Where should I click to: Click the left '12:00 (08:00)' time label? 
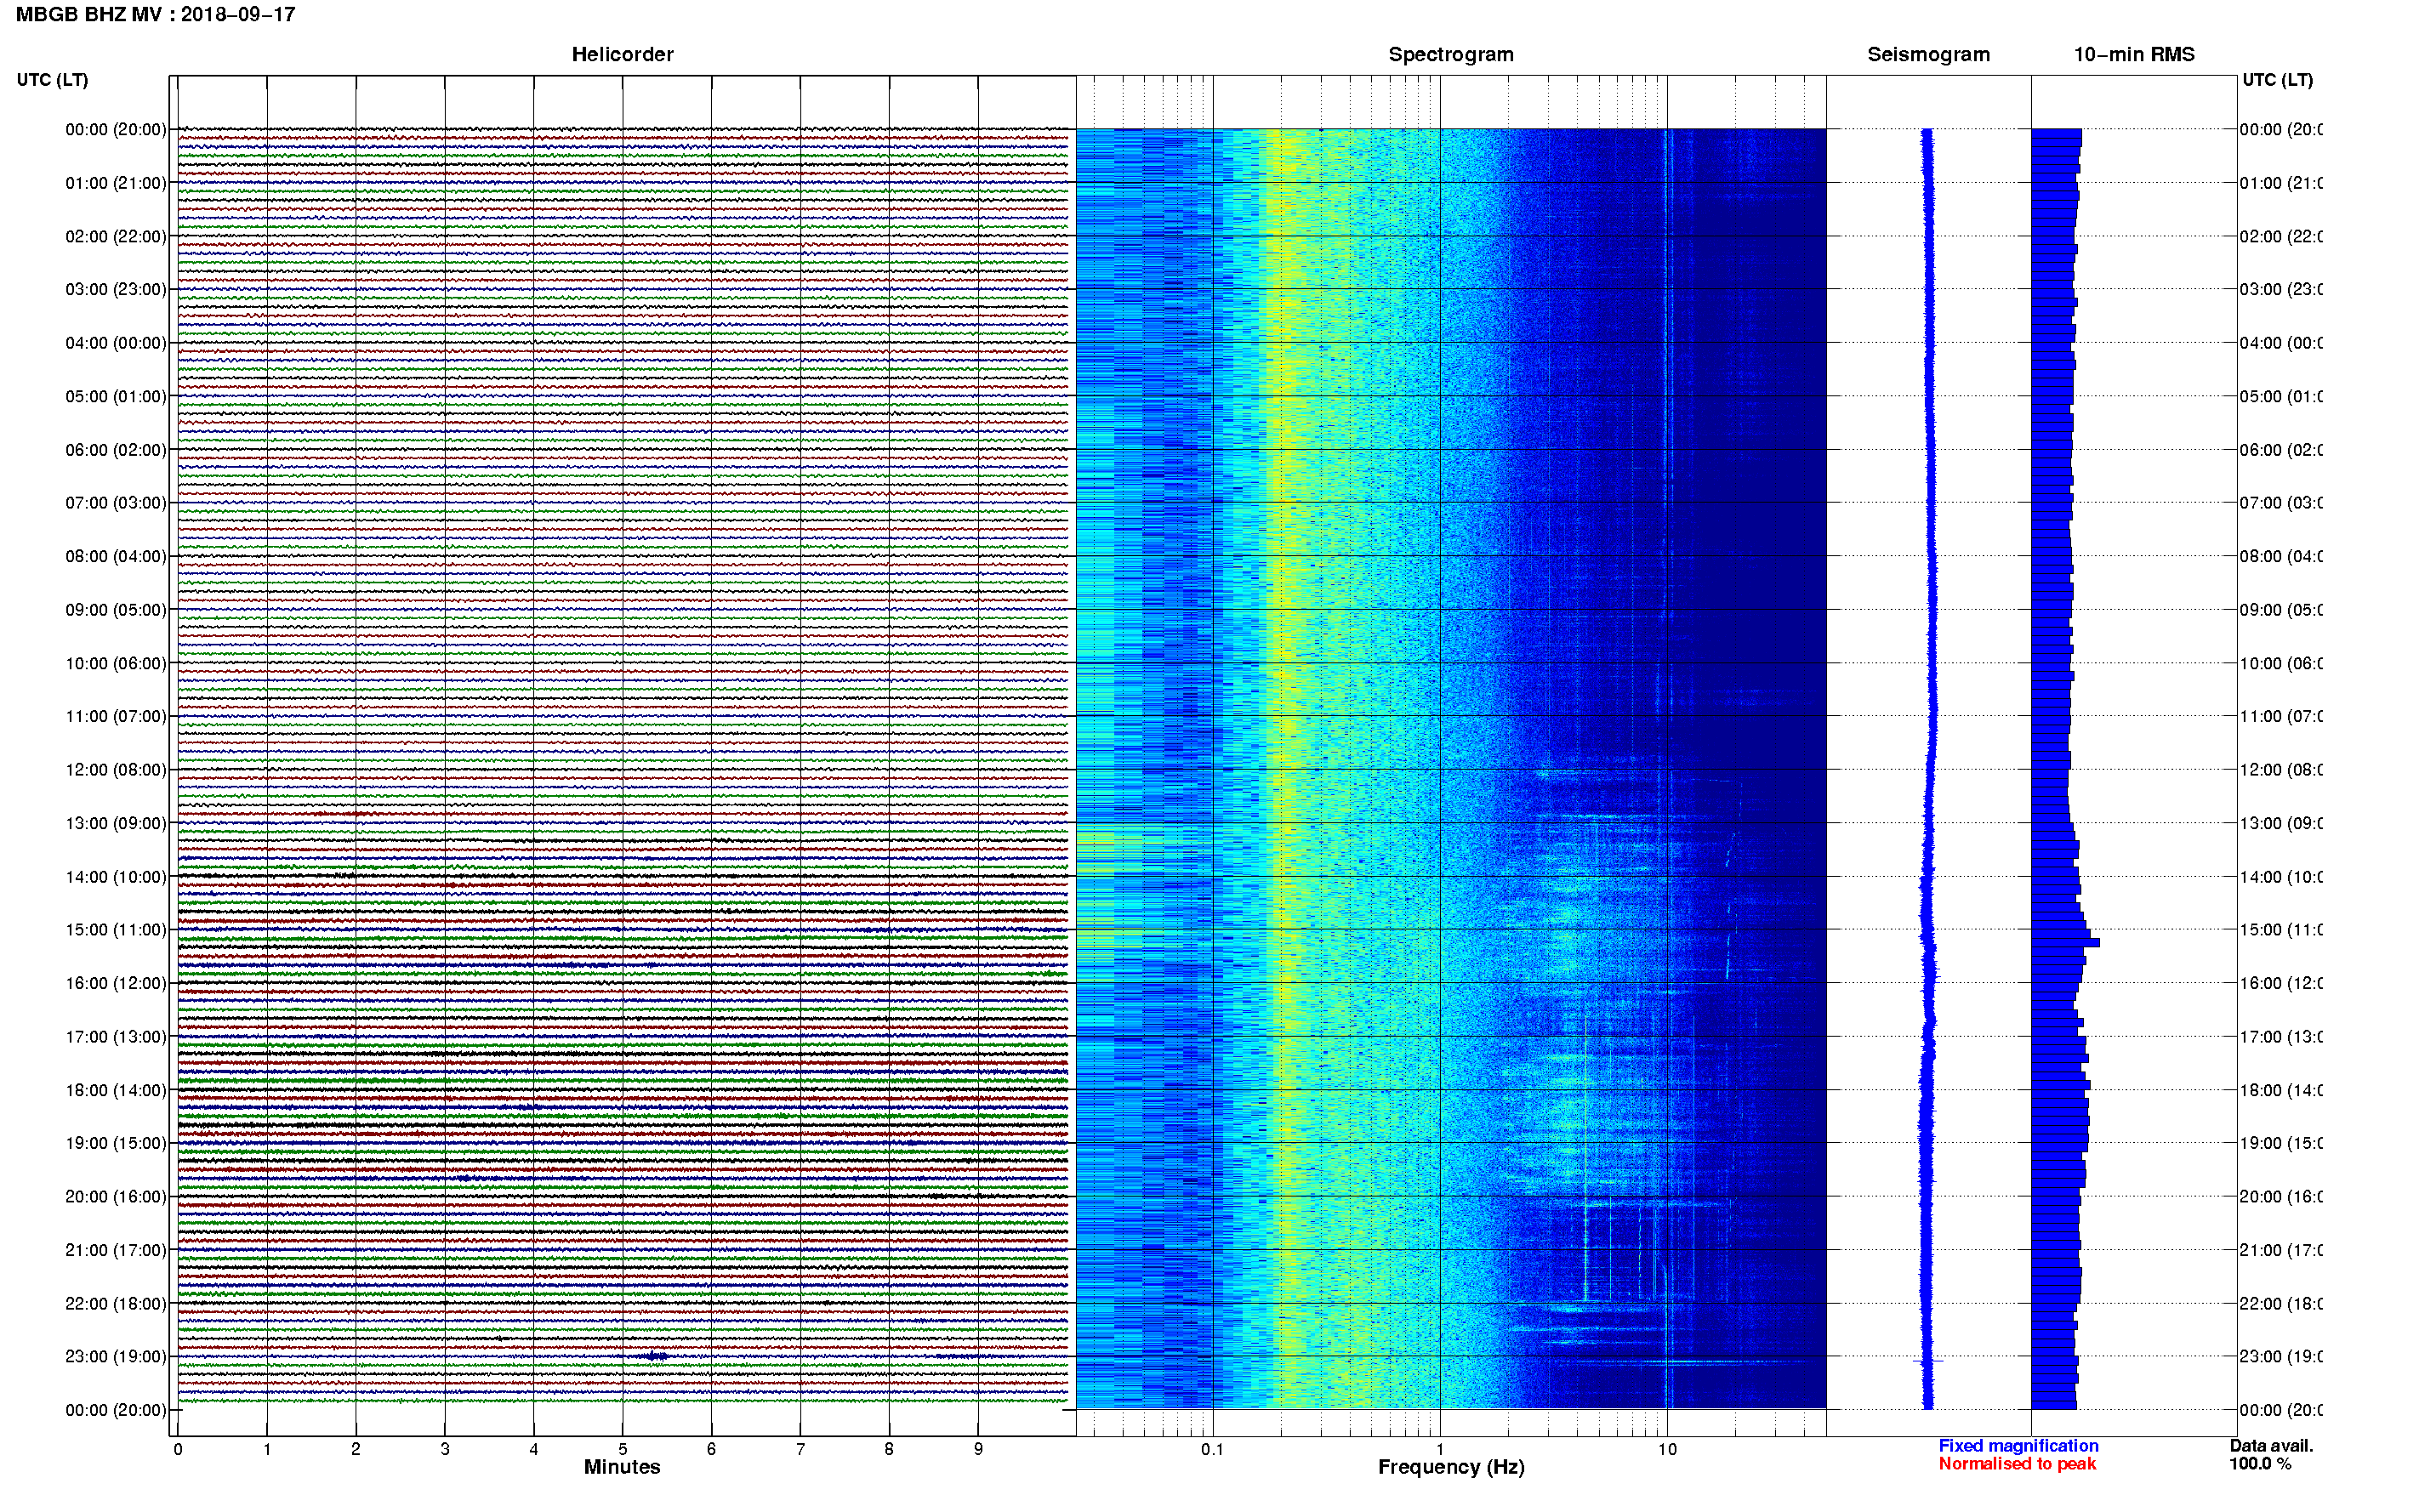click(x=116, y=770)
